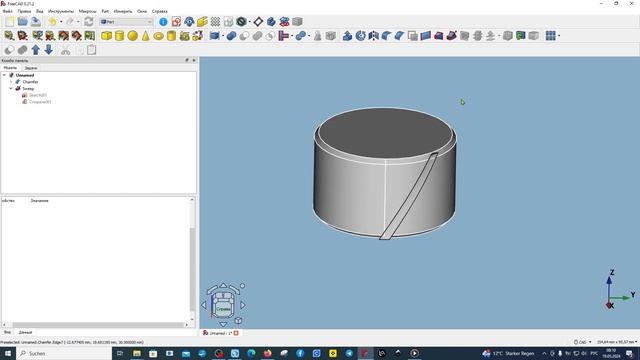Collapse the Unnamed document tree node
640x360 pixels.
point(4,75)
